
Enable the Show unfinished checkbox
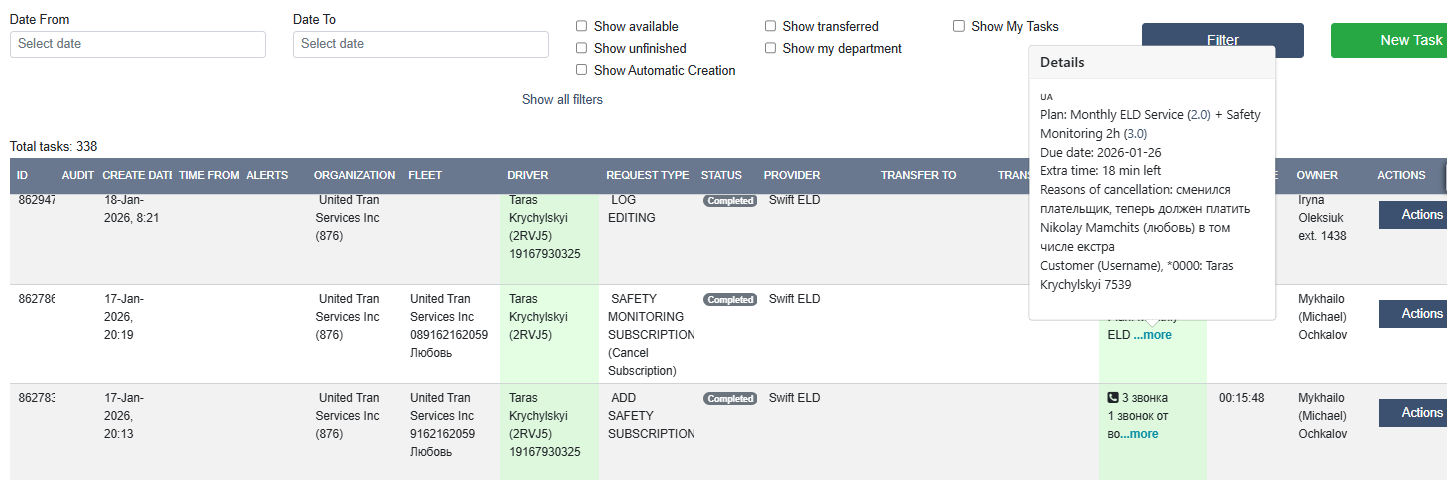click(582, 49)
